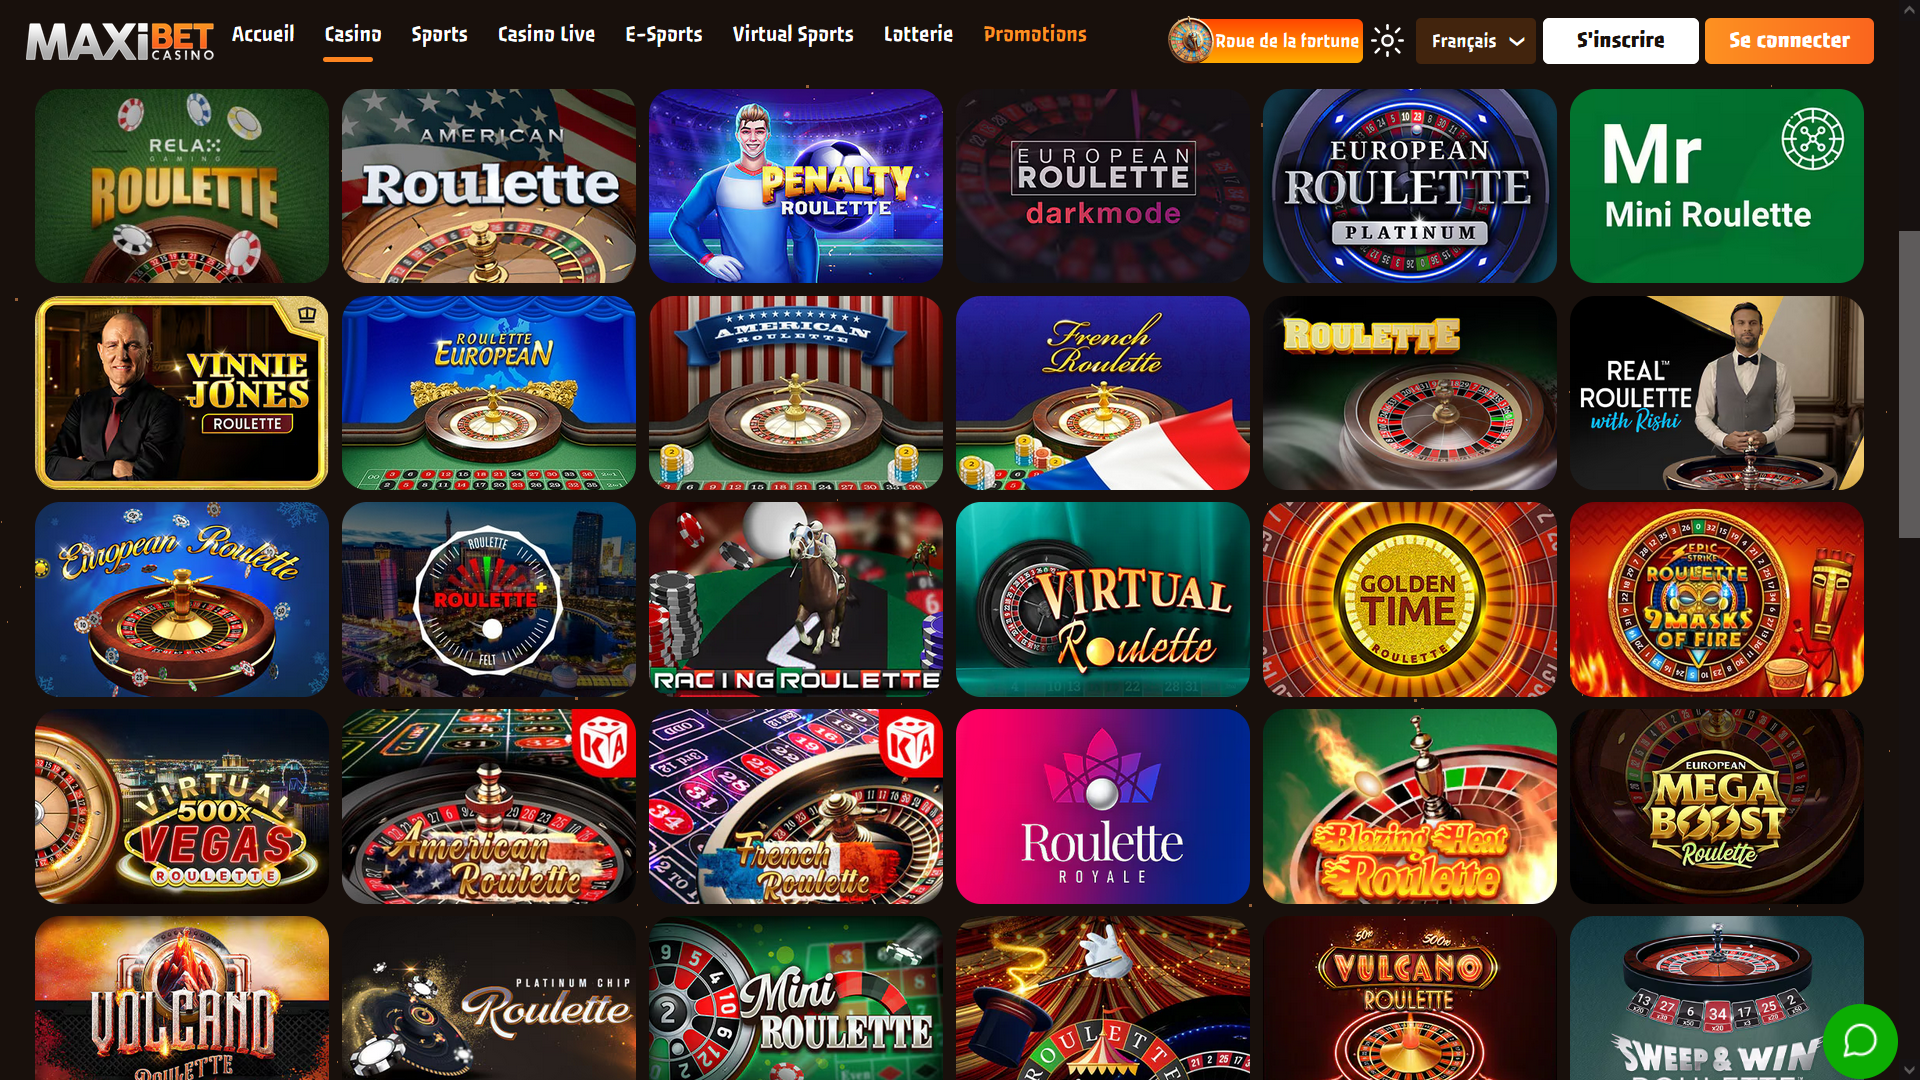The height and width of the screenshot is (1080, 1920).
Task: Click the MaxiBet Casino logo
Action: (120, 41)
